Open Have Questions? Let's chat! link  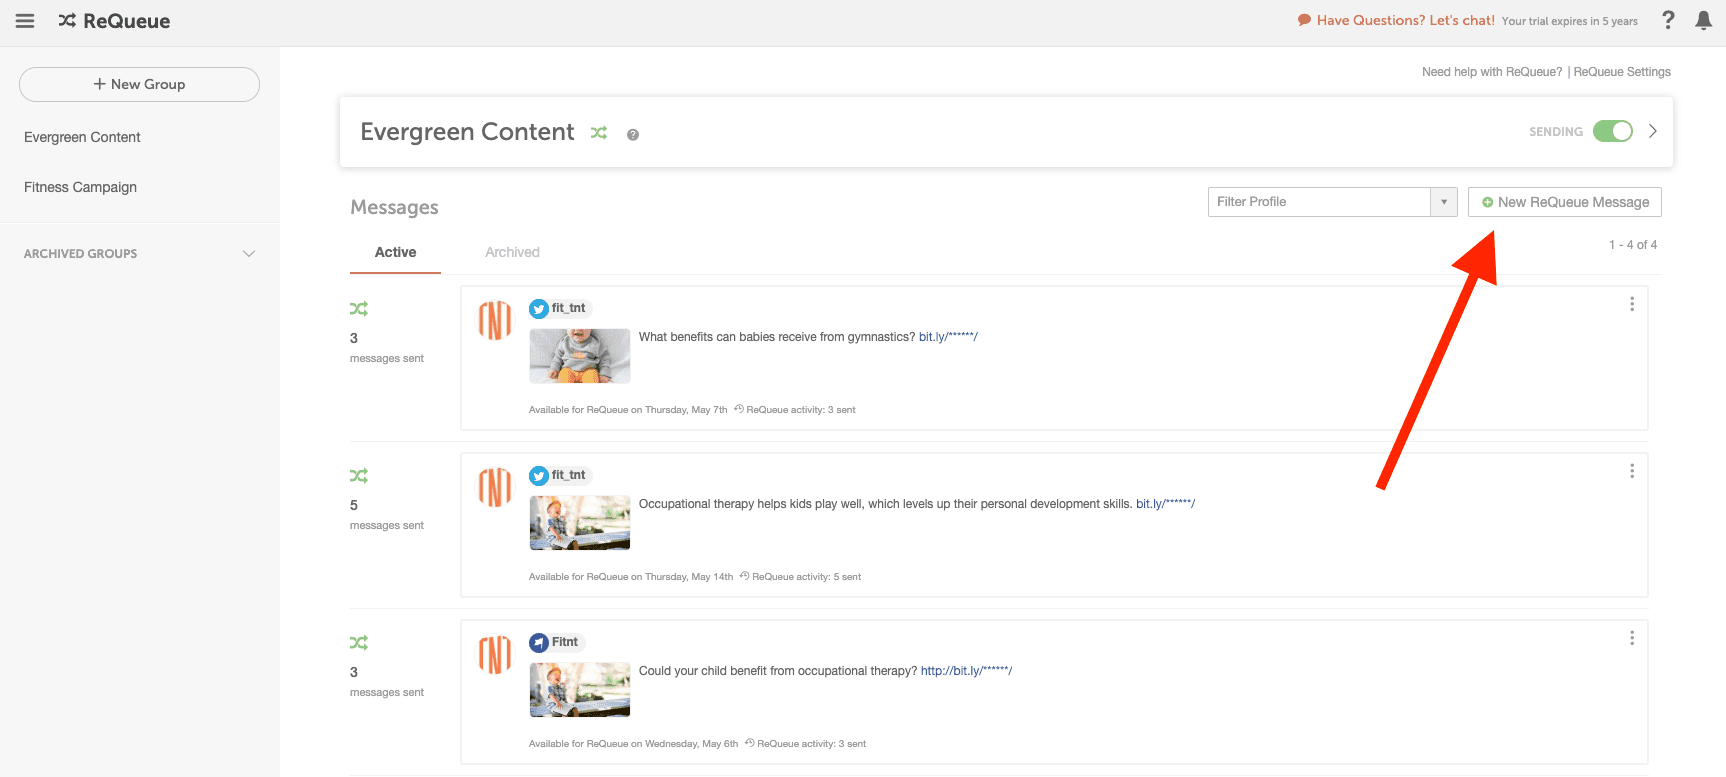[x=1405, y=20]
